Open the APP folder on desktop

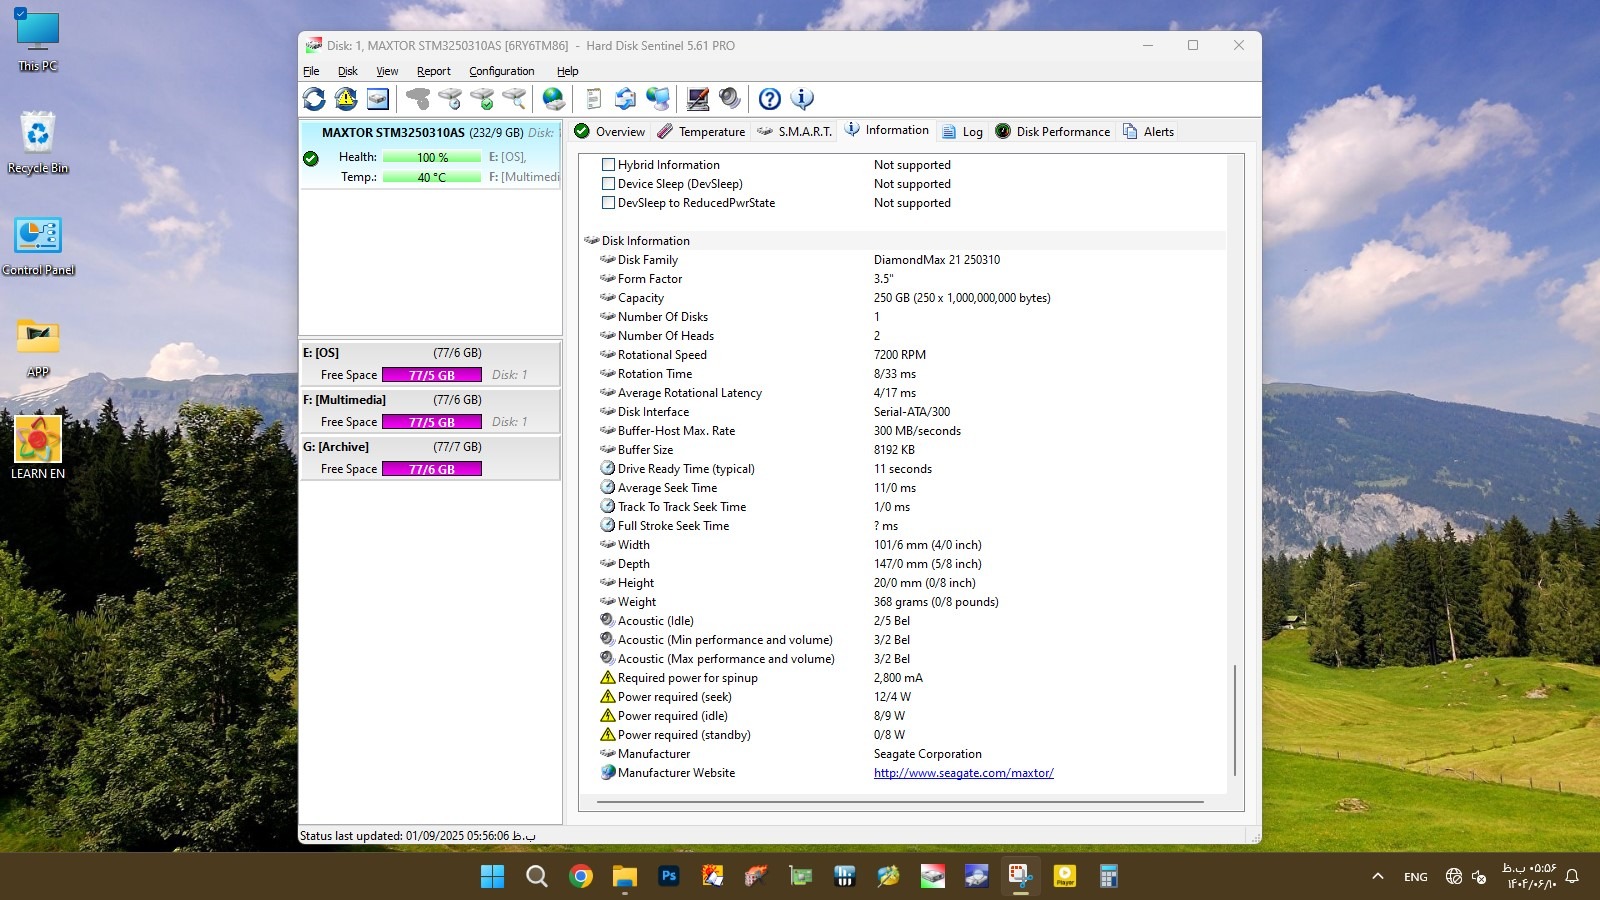tap(38, 347)
